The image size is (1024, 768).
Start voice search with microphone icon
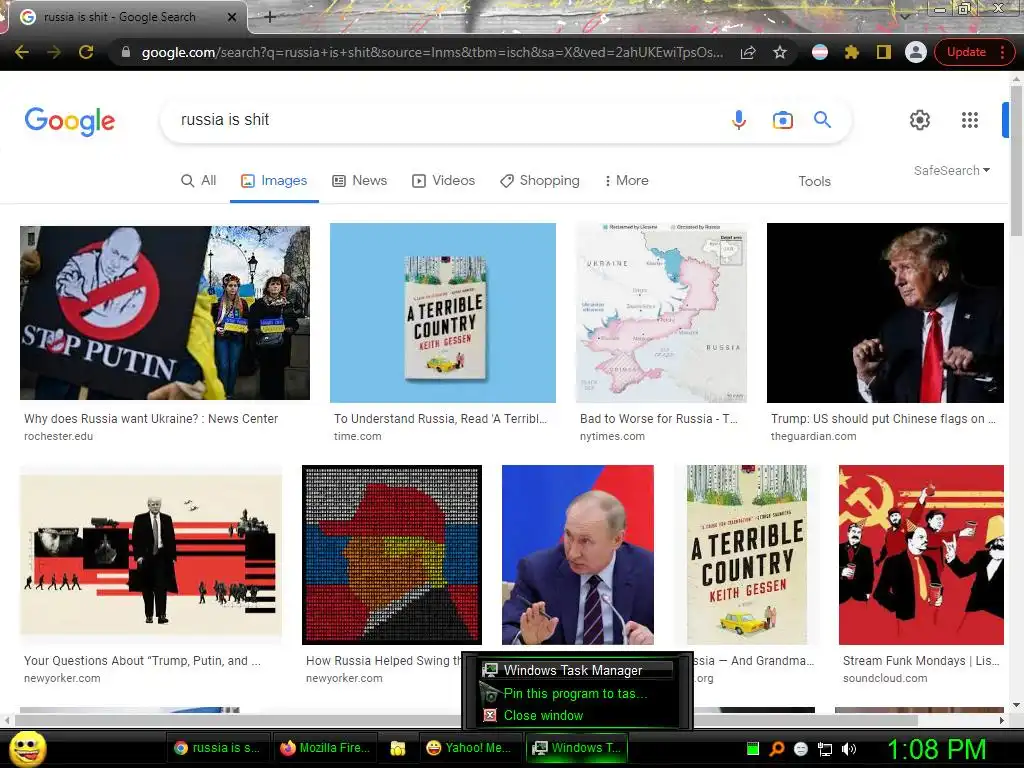(739, 120)
